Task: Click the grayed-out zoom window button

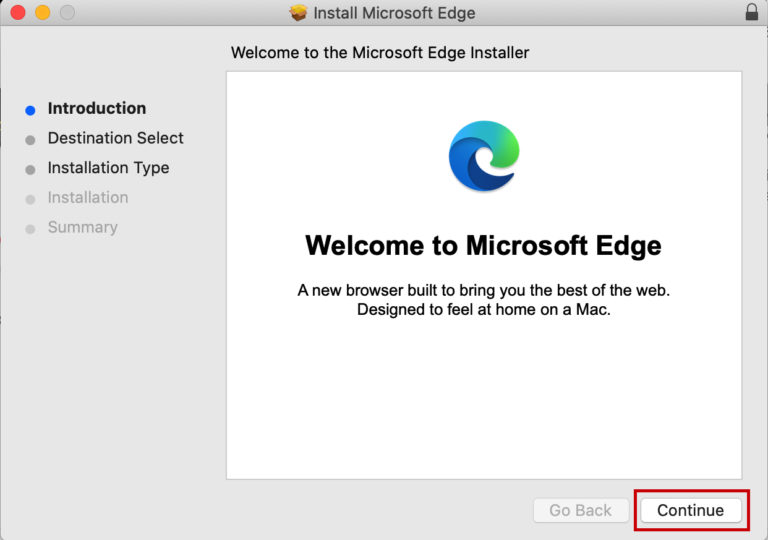Action: 67,12
